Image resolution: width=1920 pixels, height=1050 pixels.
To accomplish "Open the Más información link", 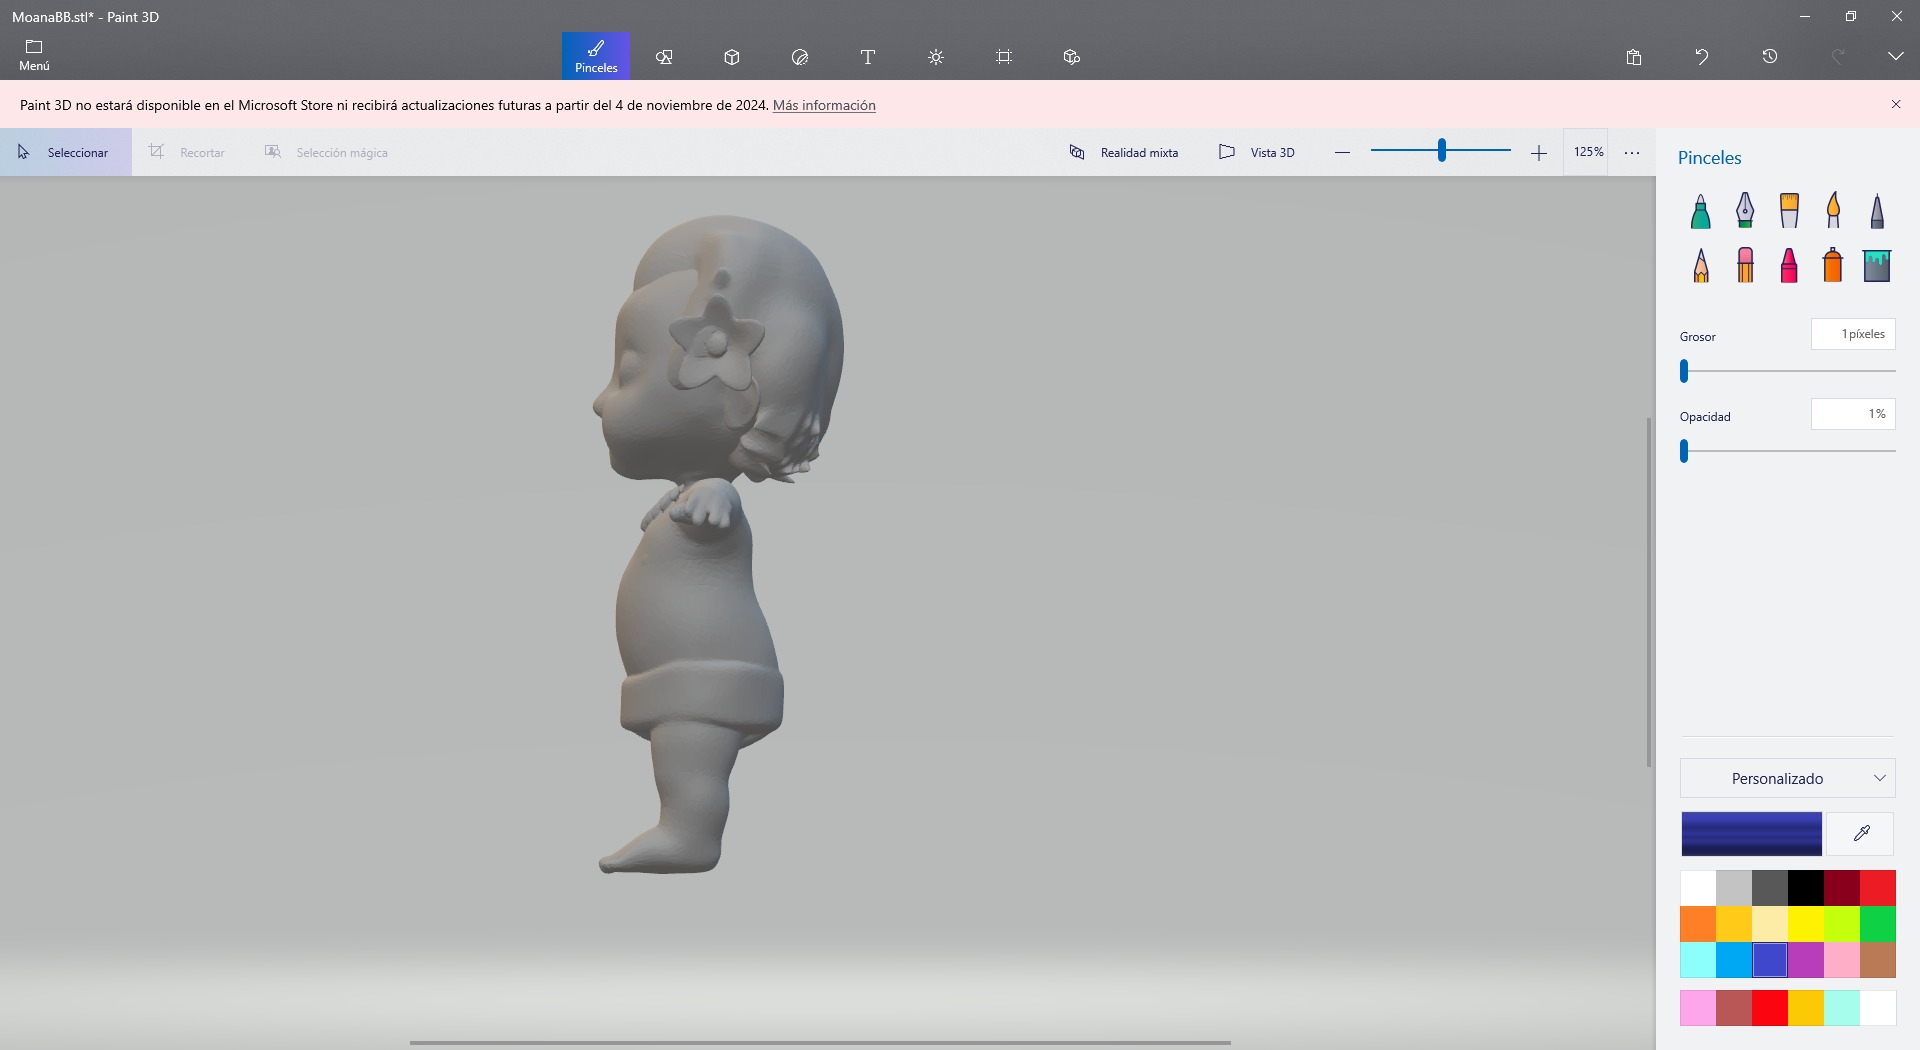I will point(824,105).
